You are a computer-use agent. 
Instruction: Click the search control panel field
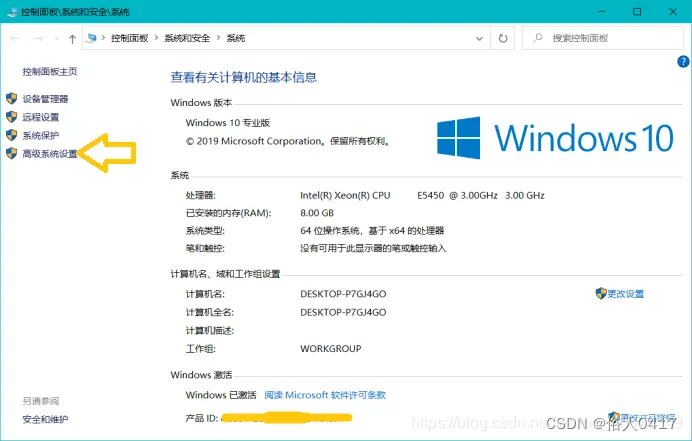point(603,38)
